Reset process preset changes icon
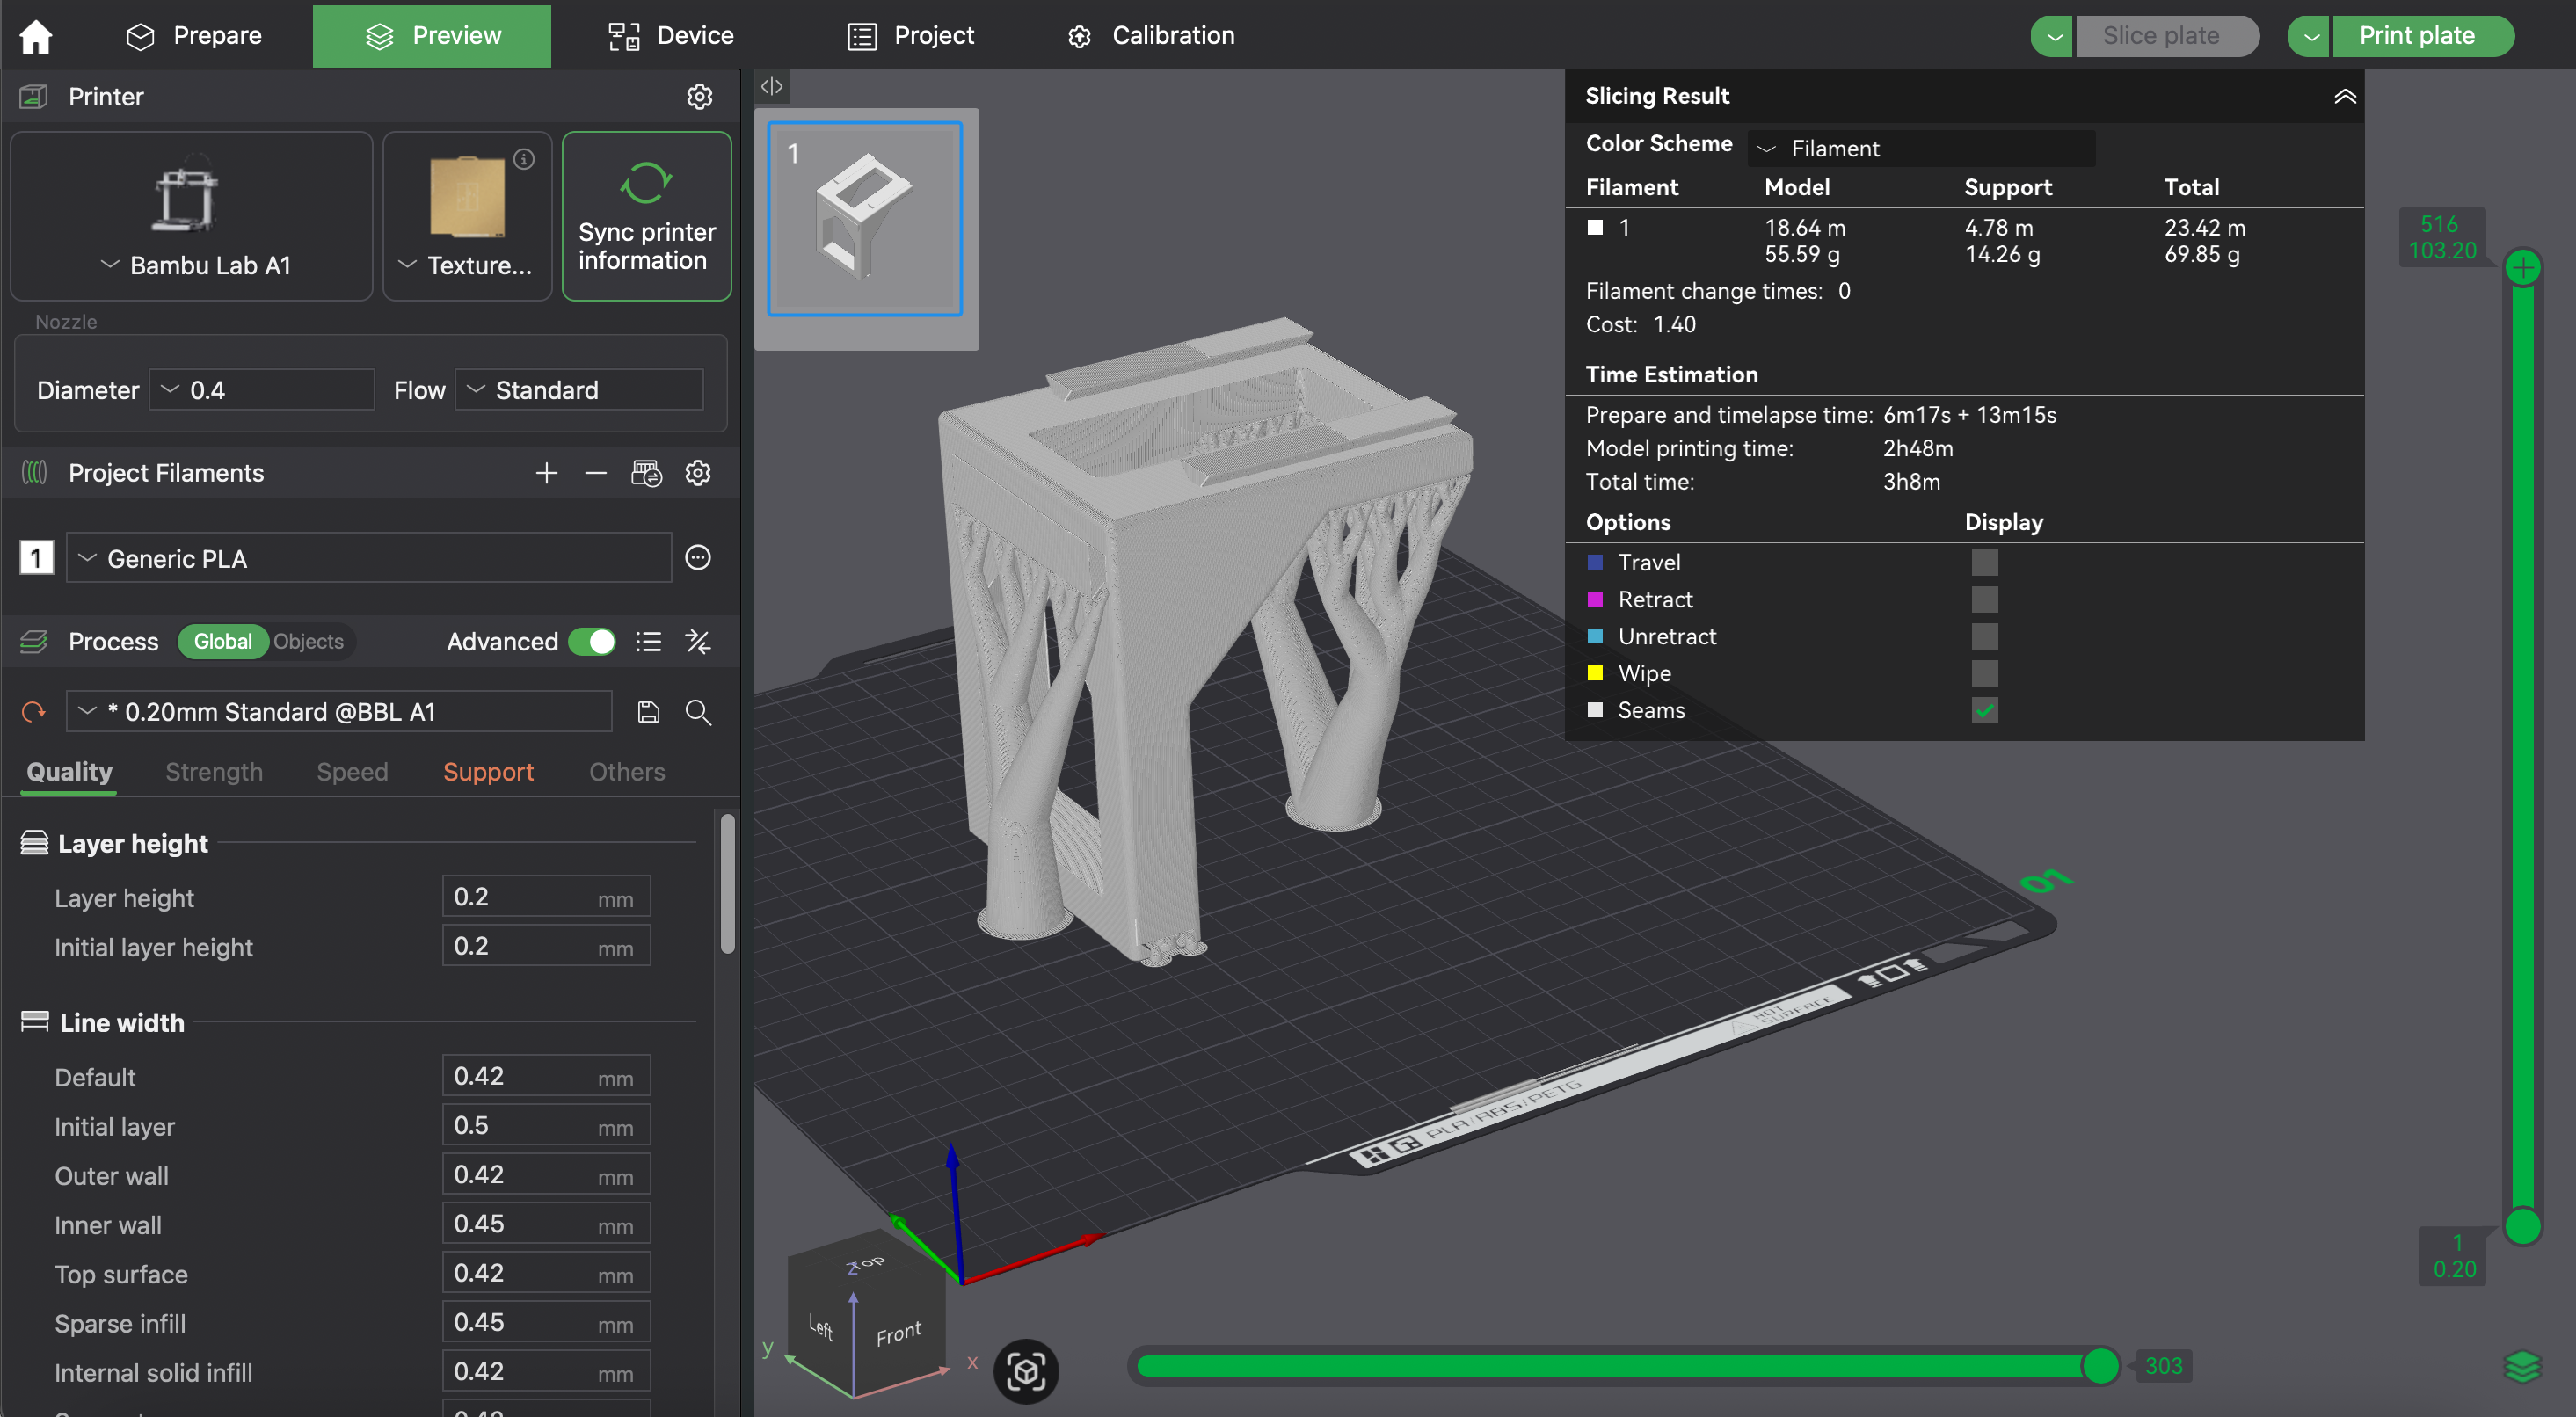Screen dimensions: 2576x1417 (x=34, y=712)
